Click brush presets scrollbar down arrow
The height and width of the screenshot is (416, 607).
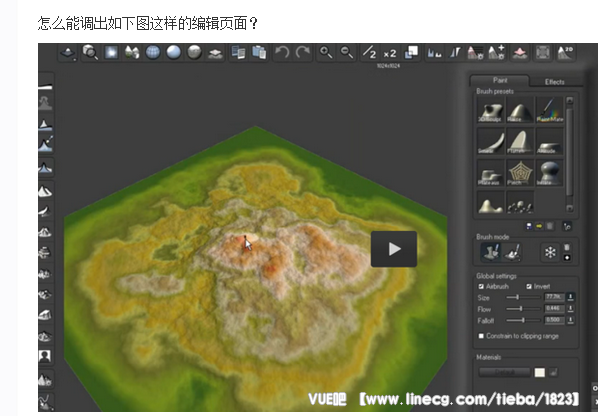pos(569,208)
